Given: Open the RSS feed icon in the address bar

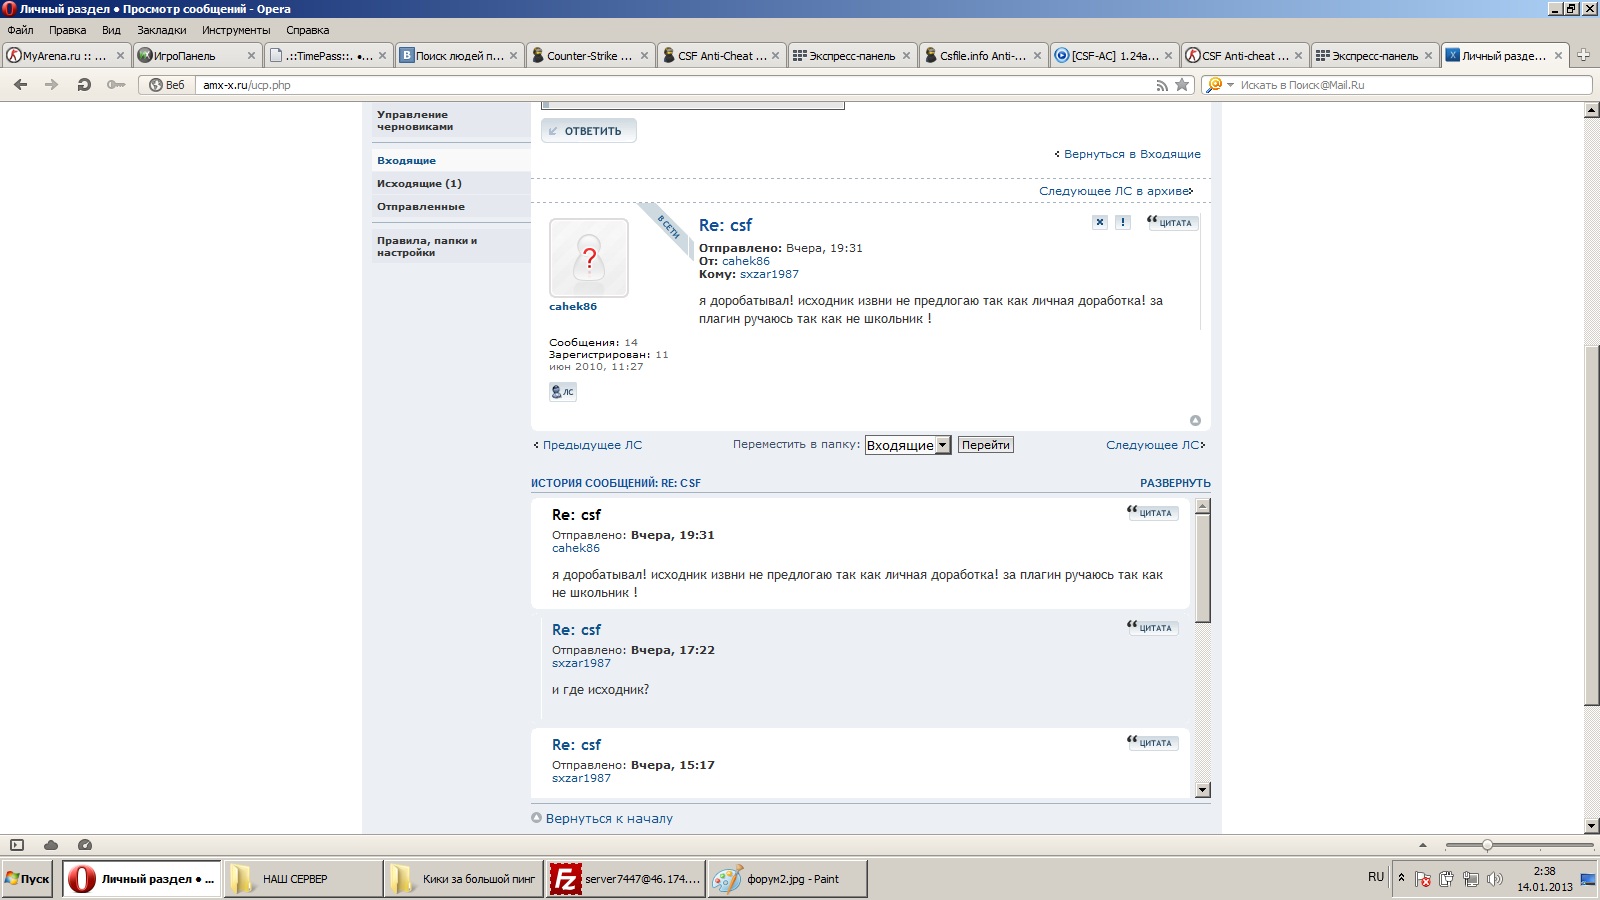Looking at the screenshot, I should [1161, 85].
